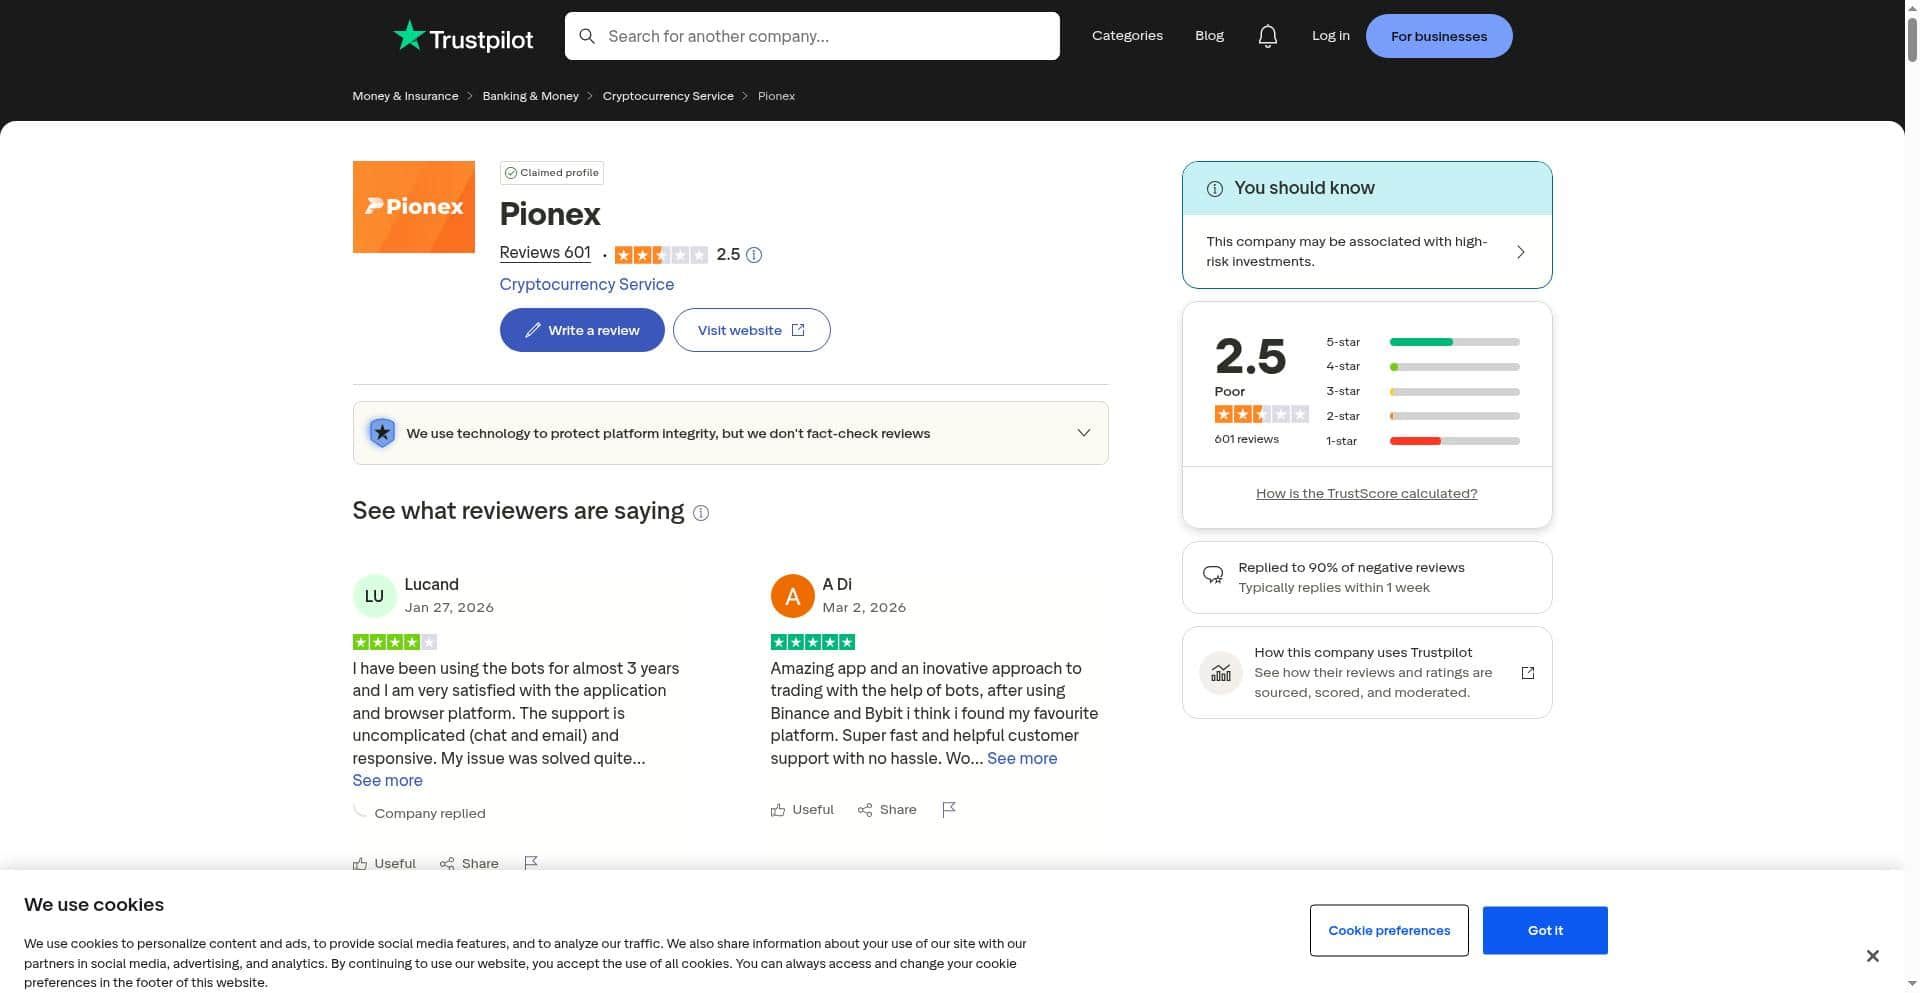
Task: Mark Lucand's review as Useful
Action: (384, 863)
